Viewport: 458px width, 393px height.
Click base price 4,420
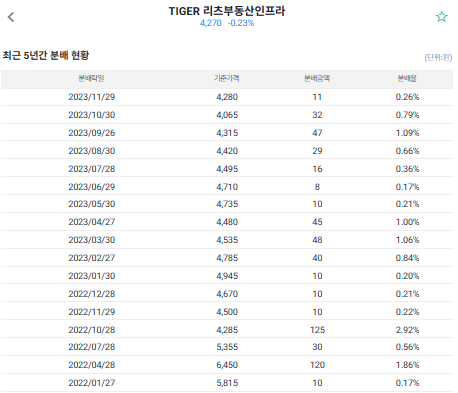(x=227, y=151)
